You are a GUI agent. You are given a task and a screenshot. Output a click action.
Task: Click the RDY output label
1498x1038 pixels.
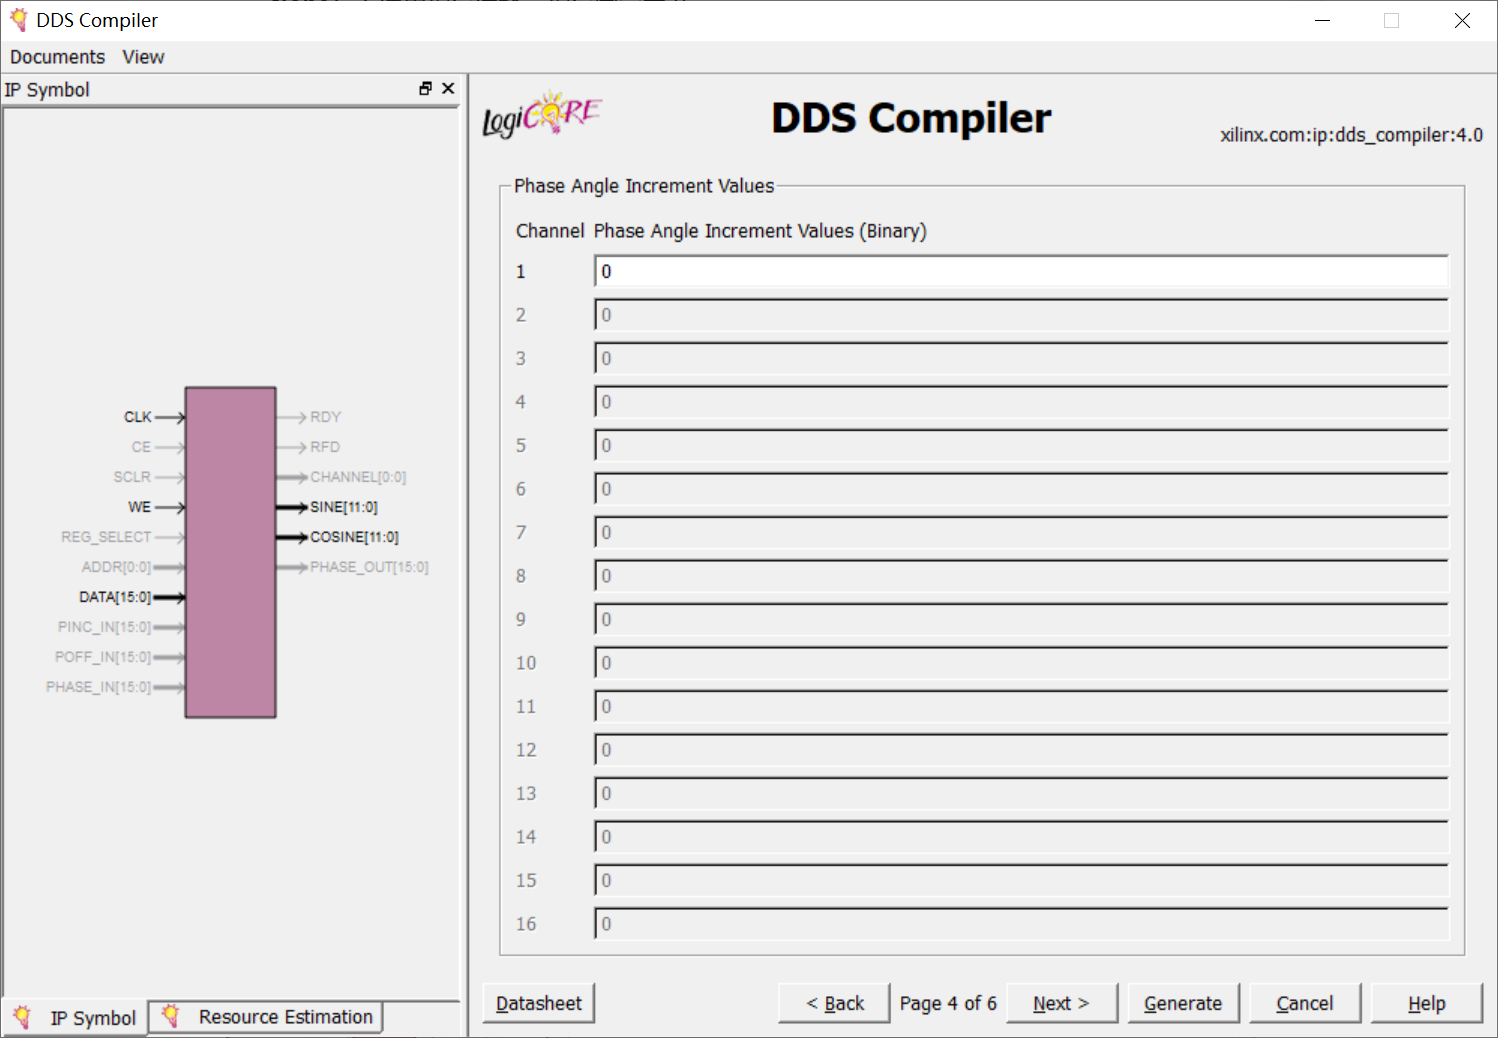(x=326, y=417)
